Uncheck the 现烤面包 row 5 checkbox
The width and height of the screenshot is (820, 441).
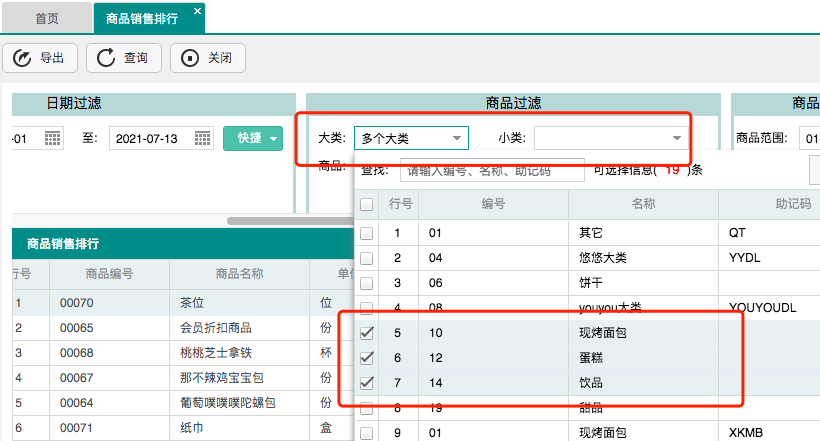(x=366, y=332)
